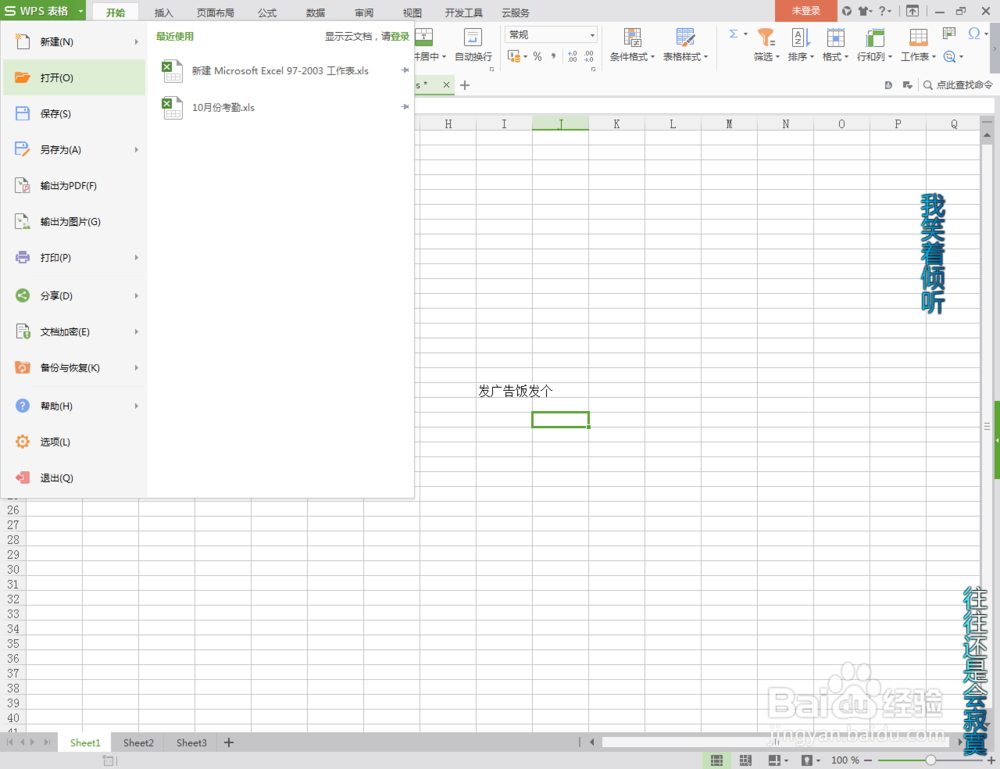
Task: Pin the 10月份考勤.xls recent file
Action: click(x=404, y=107)
